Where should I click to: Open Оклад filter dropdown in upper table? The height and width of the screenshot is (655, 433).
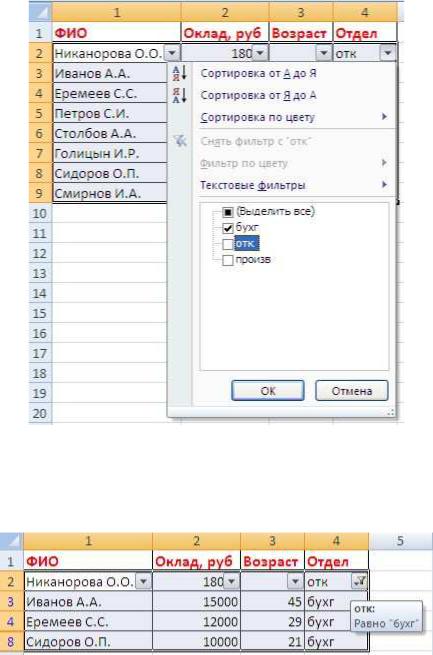(x=260, y=53)
